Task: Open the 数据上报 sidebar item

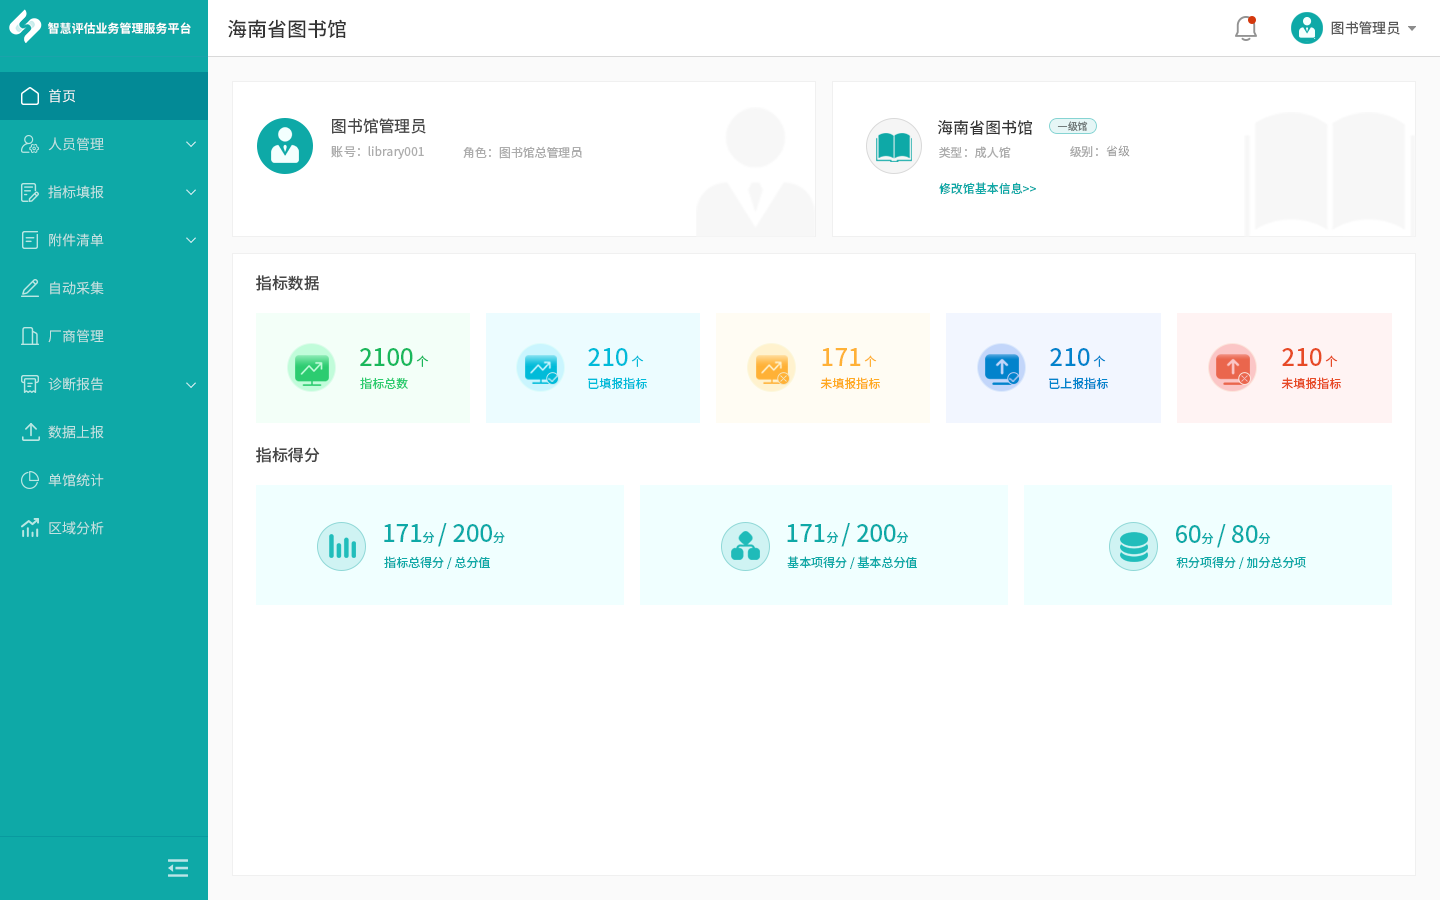Action: [x=76, y=432]
